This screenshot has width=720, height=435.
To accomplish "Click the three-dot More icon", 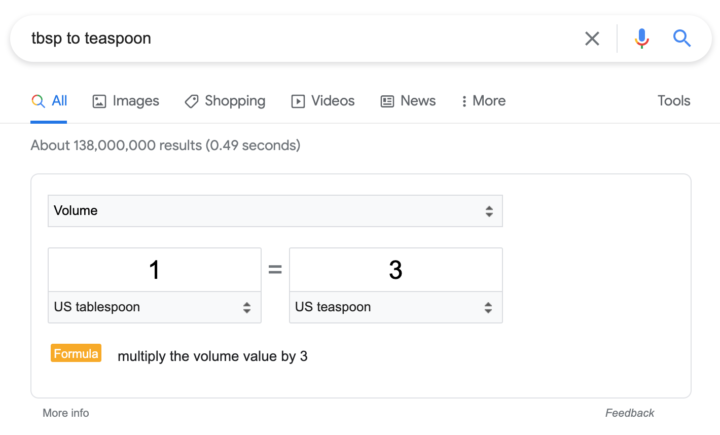I will [464, 101].
